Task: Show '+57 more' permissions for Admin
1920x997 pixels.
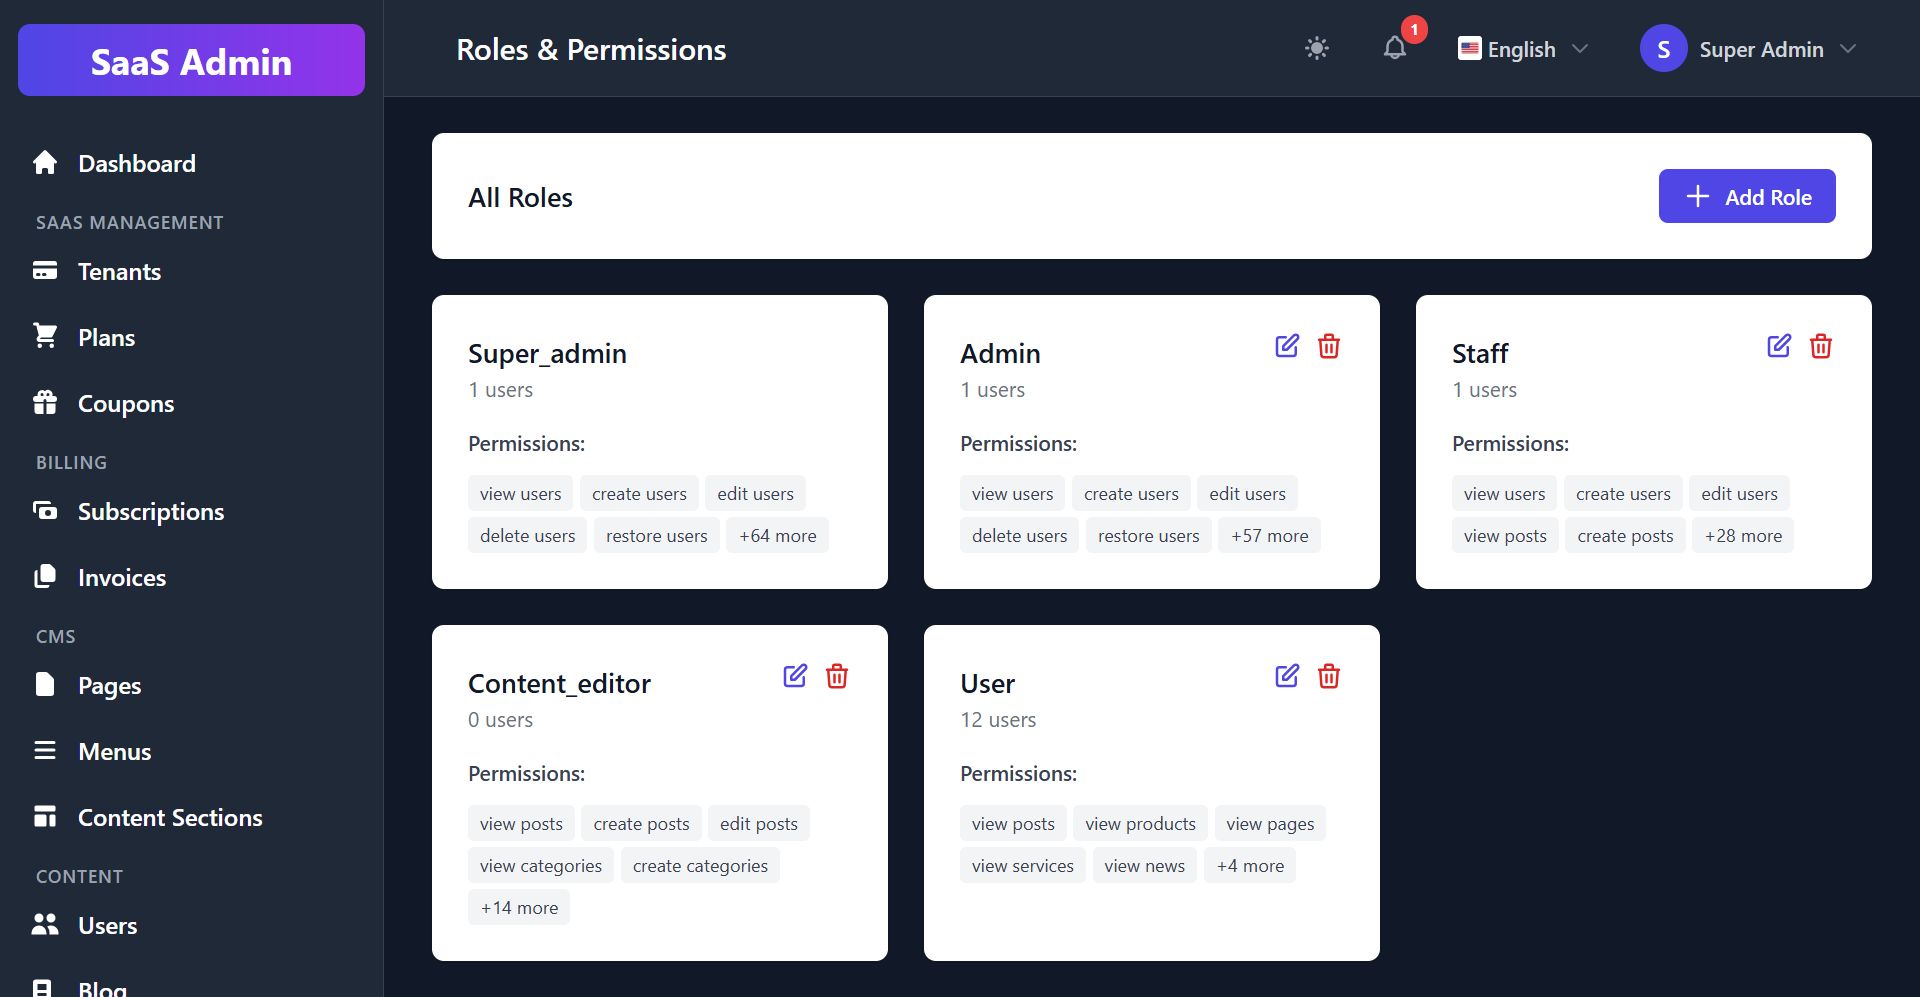Action: 1269,536
